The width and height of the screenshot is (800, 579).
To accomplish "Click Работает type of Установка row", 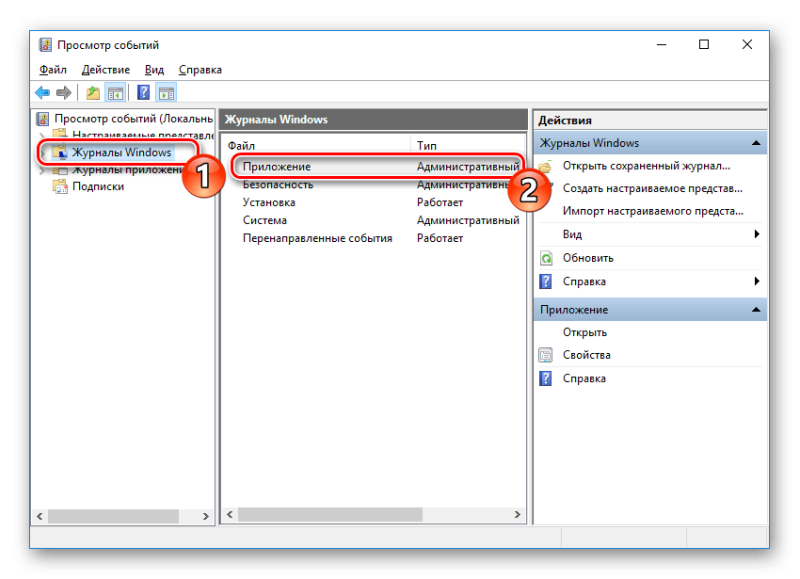I will tap(440, 203).
